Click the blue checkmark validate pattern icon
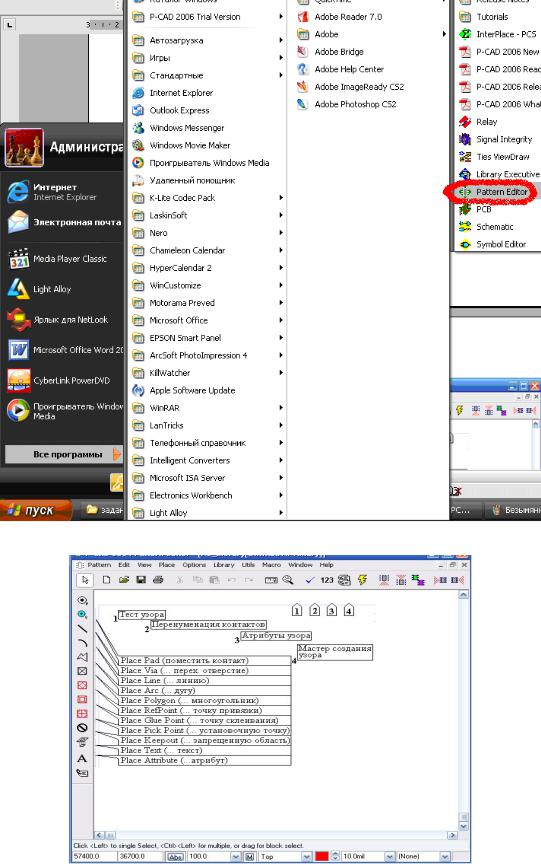This screenshot has height=864, width=541. point(310,580)
